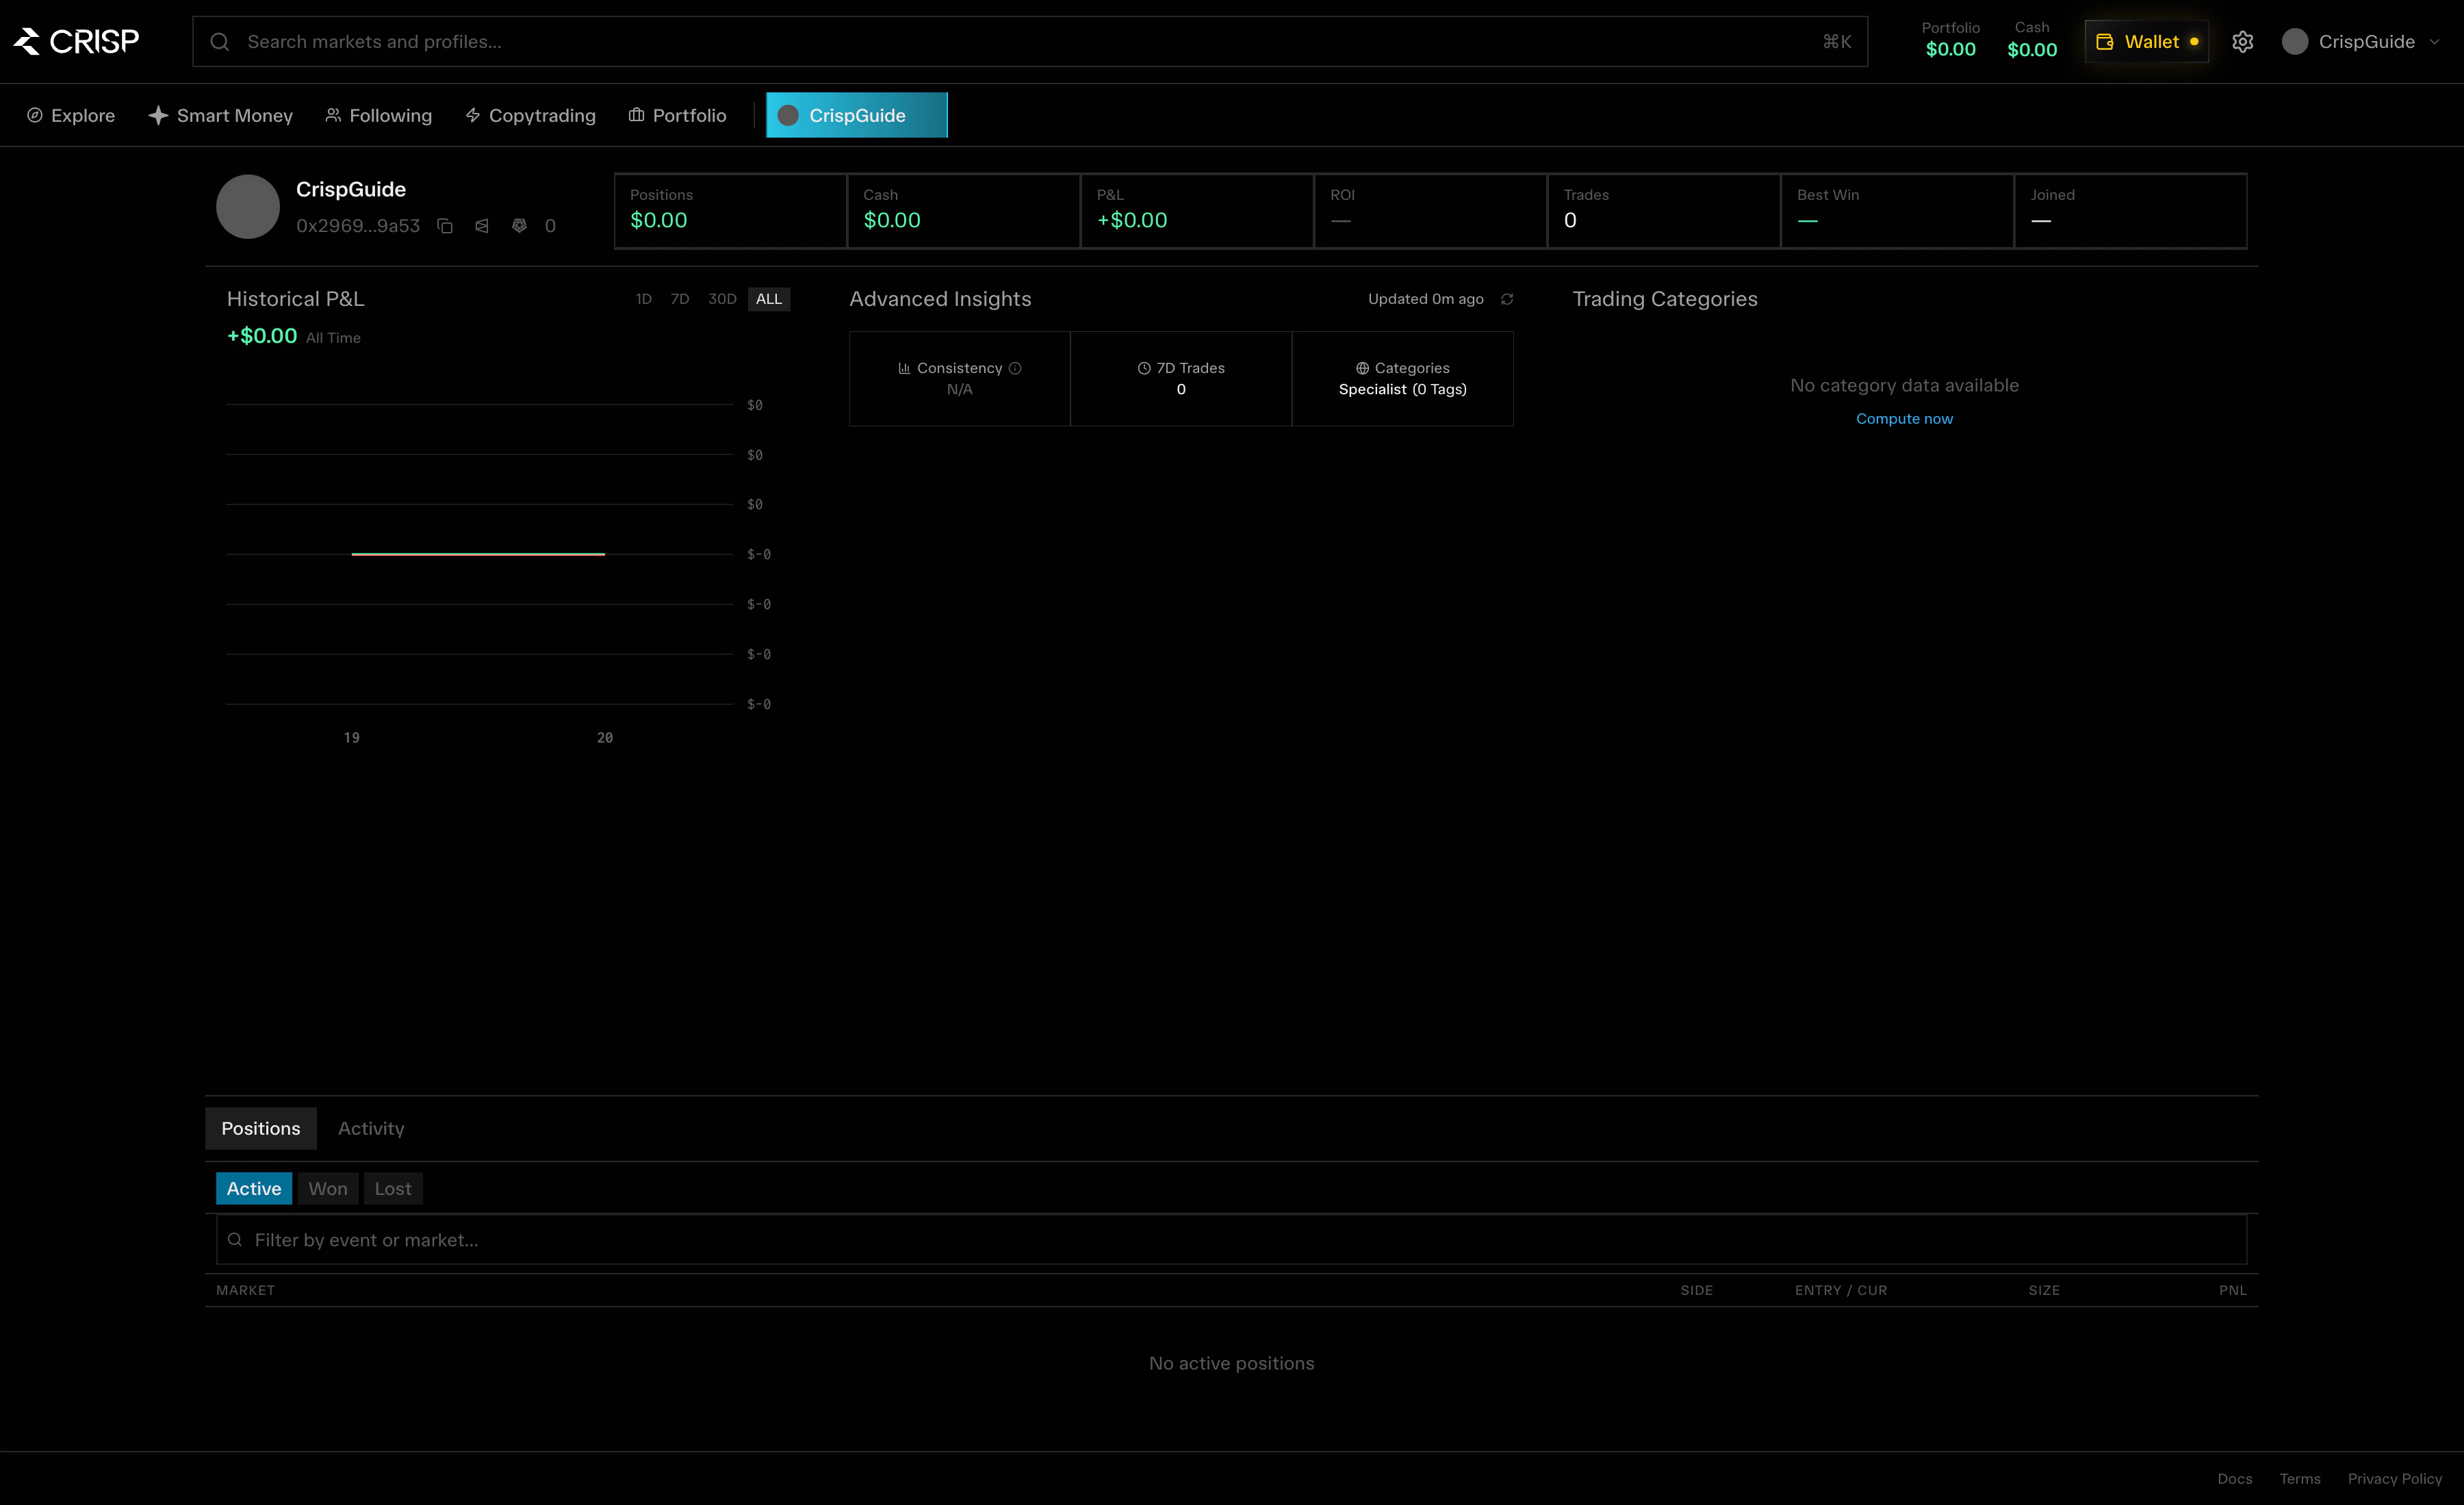Open the Copytrading tab
This screenshot has width=2464, height=1505.
(x=530, y=115)
